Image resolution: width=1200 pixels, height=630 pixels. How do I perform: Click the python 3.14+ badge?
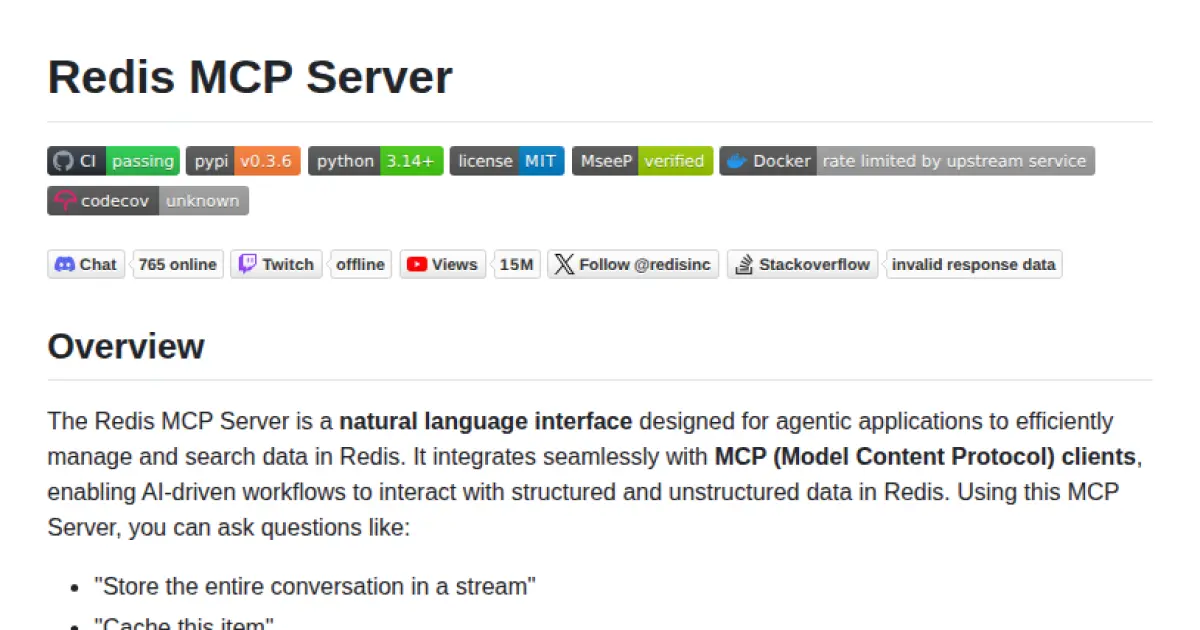point(376,160)
